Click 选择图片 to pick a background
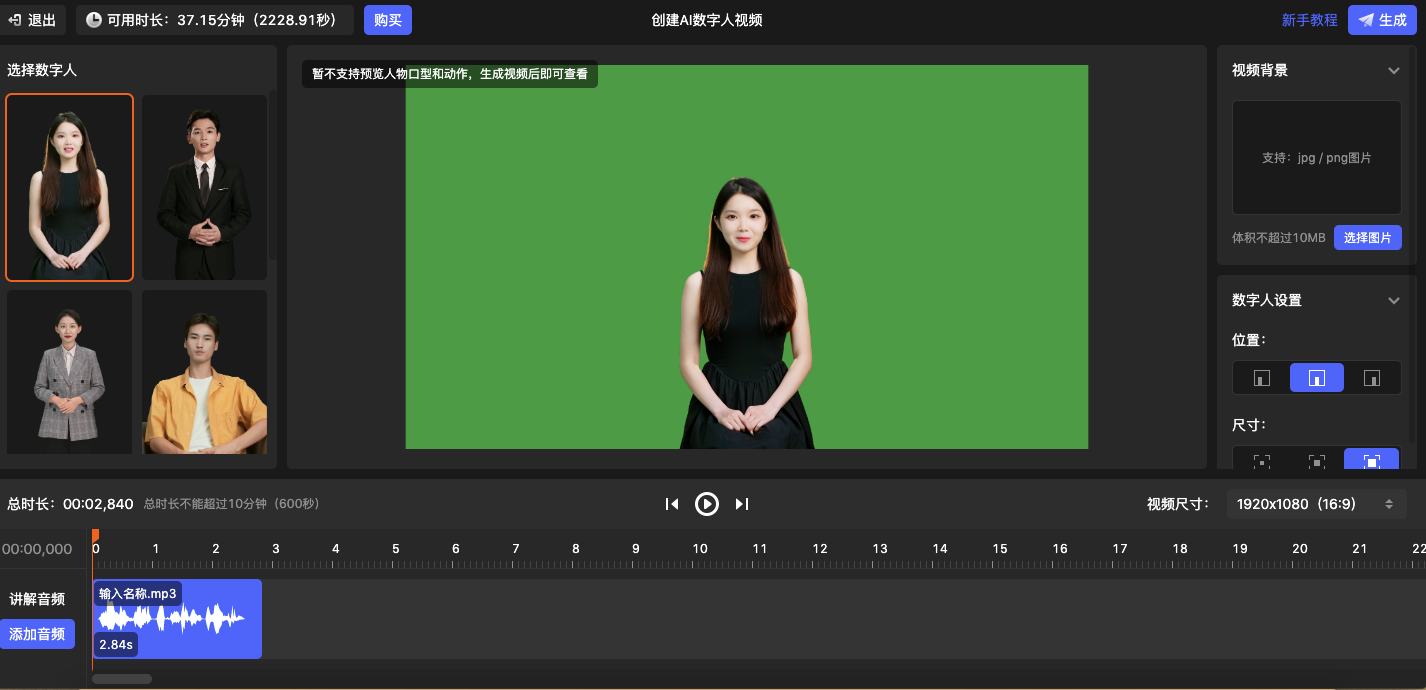Screen dimensions: 1426x690 pyautogui.click(x=1367, y=237)
